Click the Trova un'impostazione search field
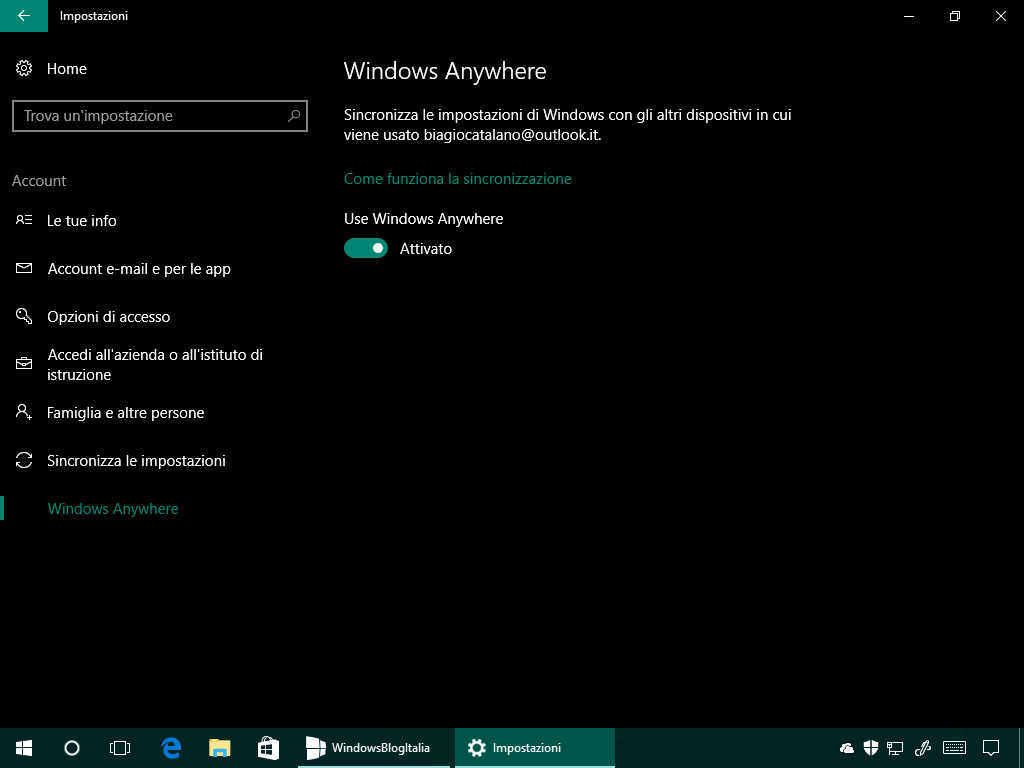 pyautogui.click(x=160, y=116)
